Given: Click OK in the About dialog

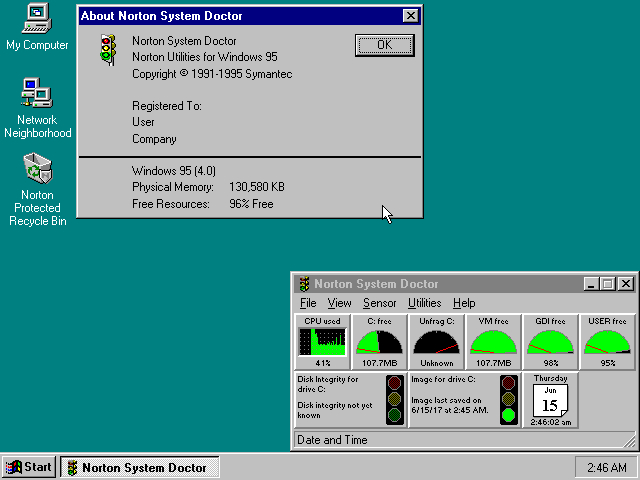Looking at the screenshot, I should tap(384, 45).
